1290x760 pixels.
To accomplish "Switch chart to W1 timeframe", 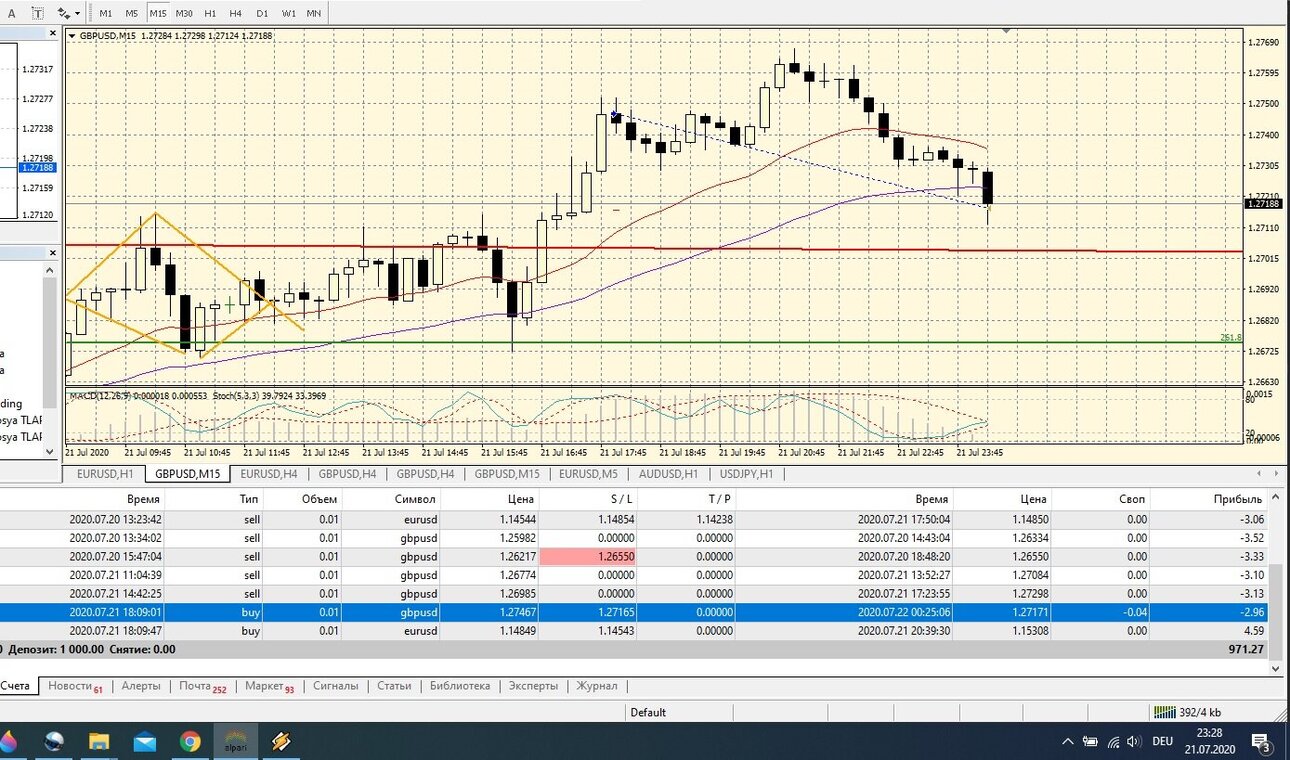I will (288, 13).
